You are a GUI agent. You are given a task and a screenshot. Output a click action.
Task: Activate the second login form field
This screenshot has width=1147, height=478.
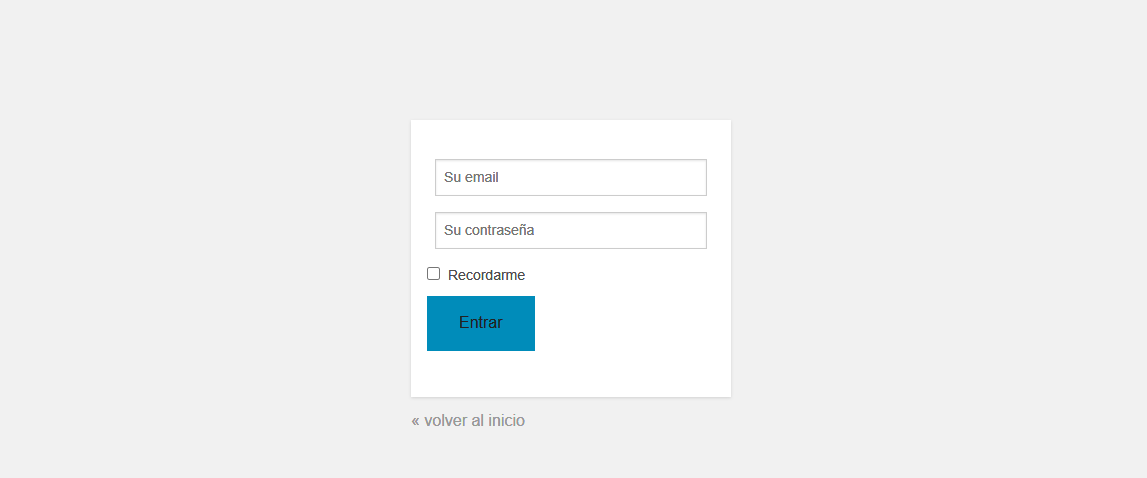pyautogui.click(x=570, y=230)
